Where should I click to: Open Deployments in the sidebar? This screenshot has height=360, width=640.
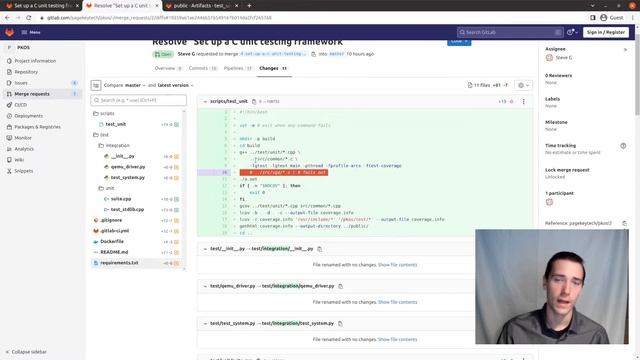[29, 116]
